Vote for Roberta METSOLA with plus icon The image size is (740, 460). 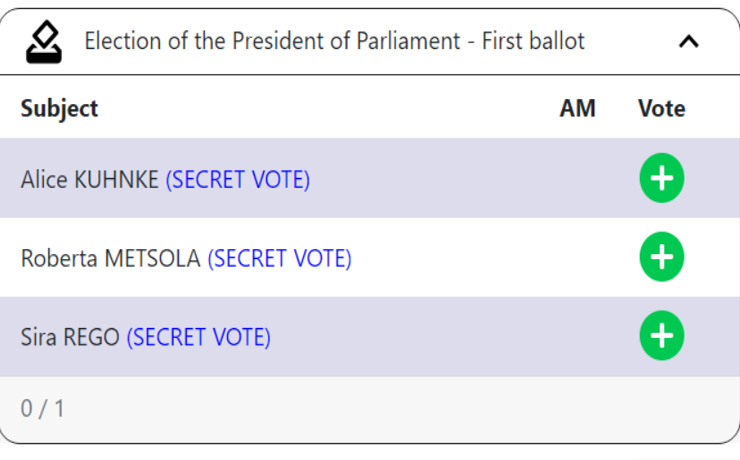[662, 257]
